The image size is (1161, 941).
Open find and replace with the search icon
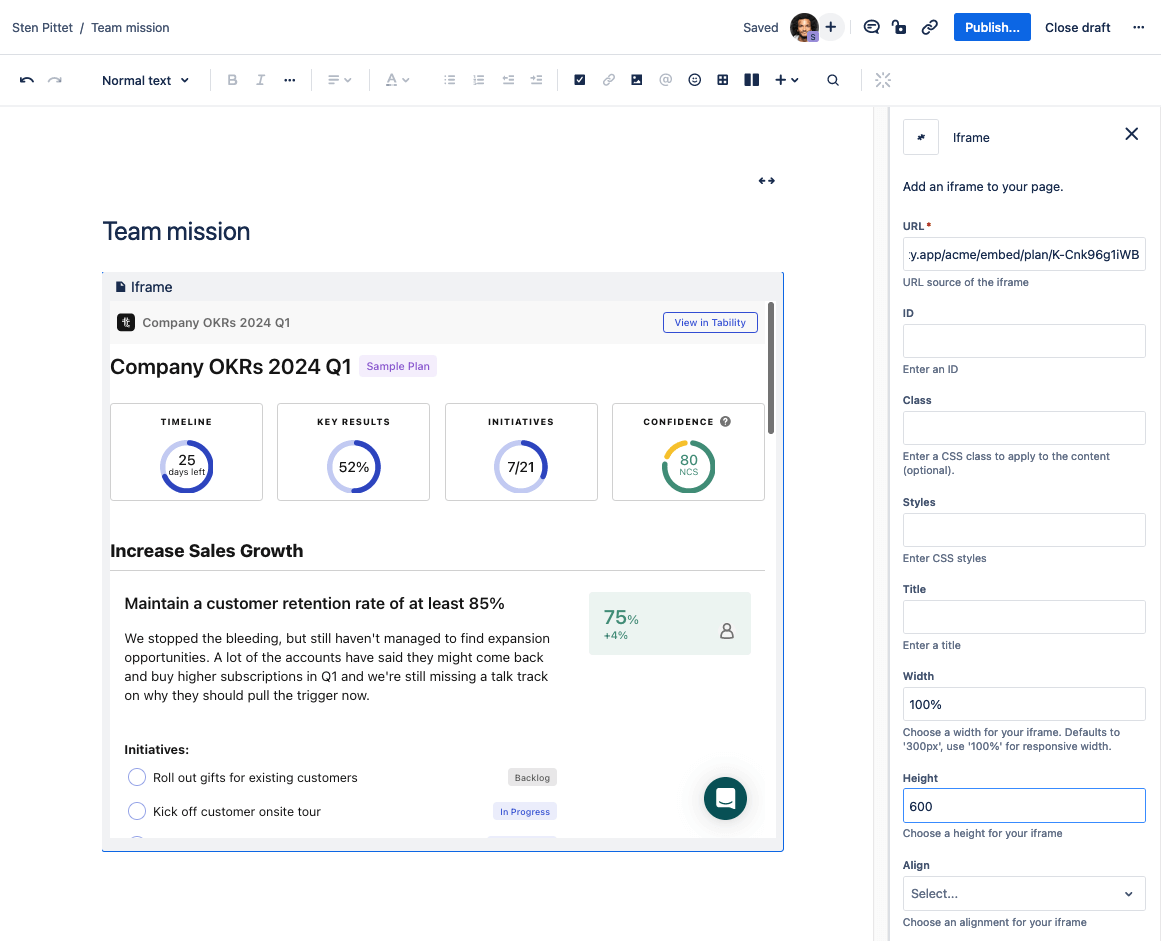click(832, 79)
